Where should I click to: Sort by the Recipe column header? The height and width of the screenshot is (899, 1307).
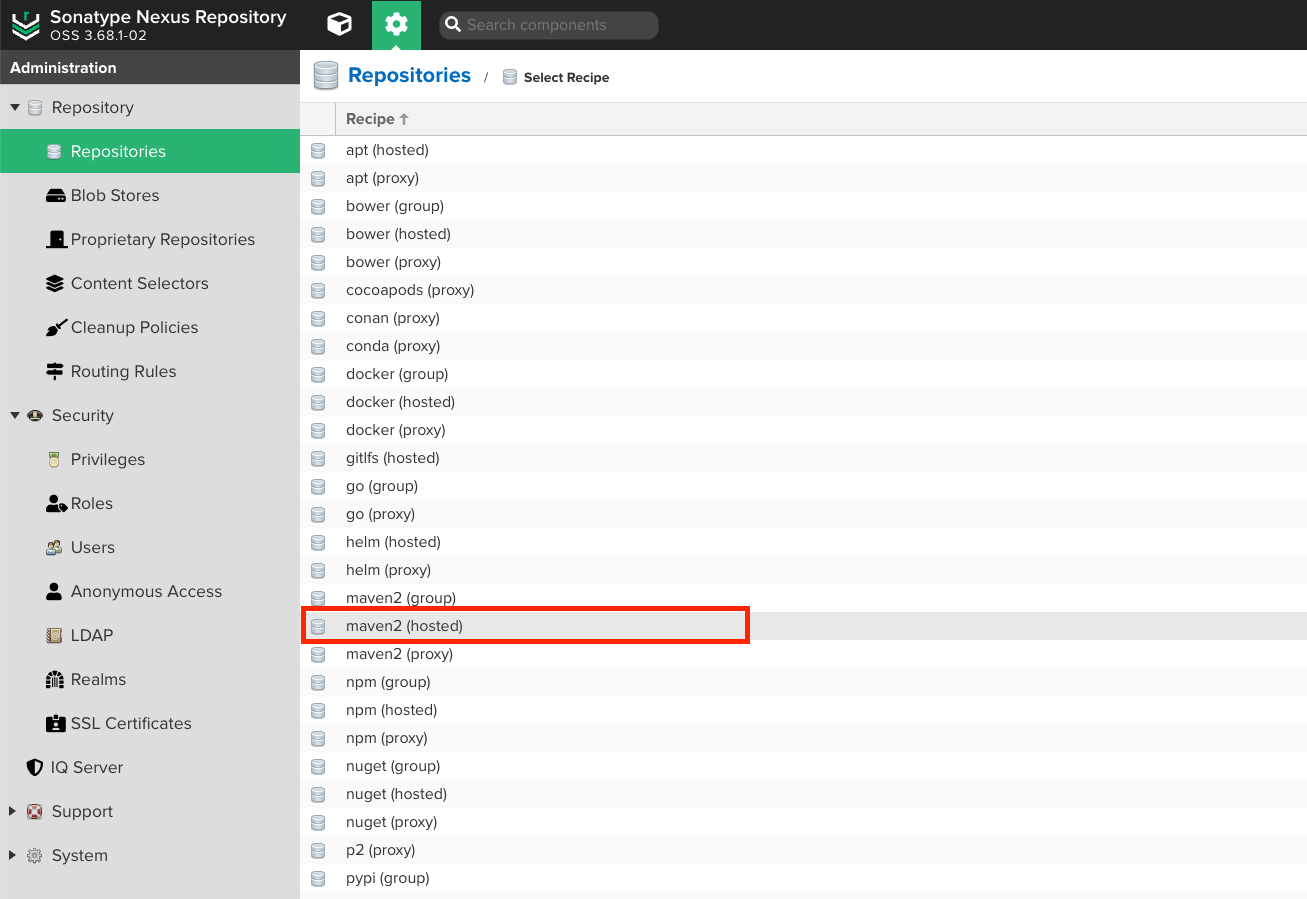821,118
